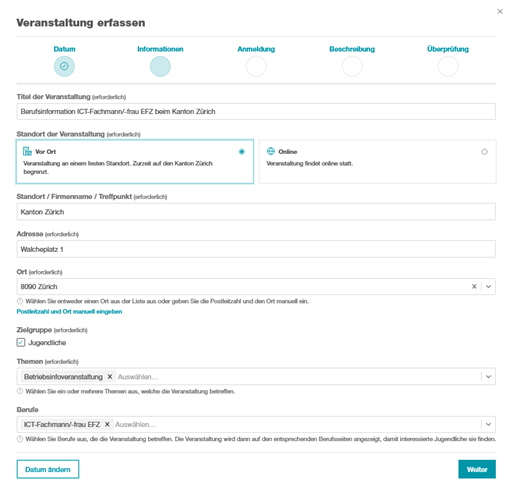Click the Datum ändern button

48,469
